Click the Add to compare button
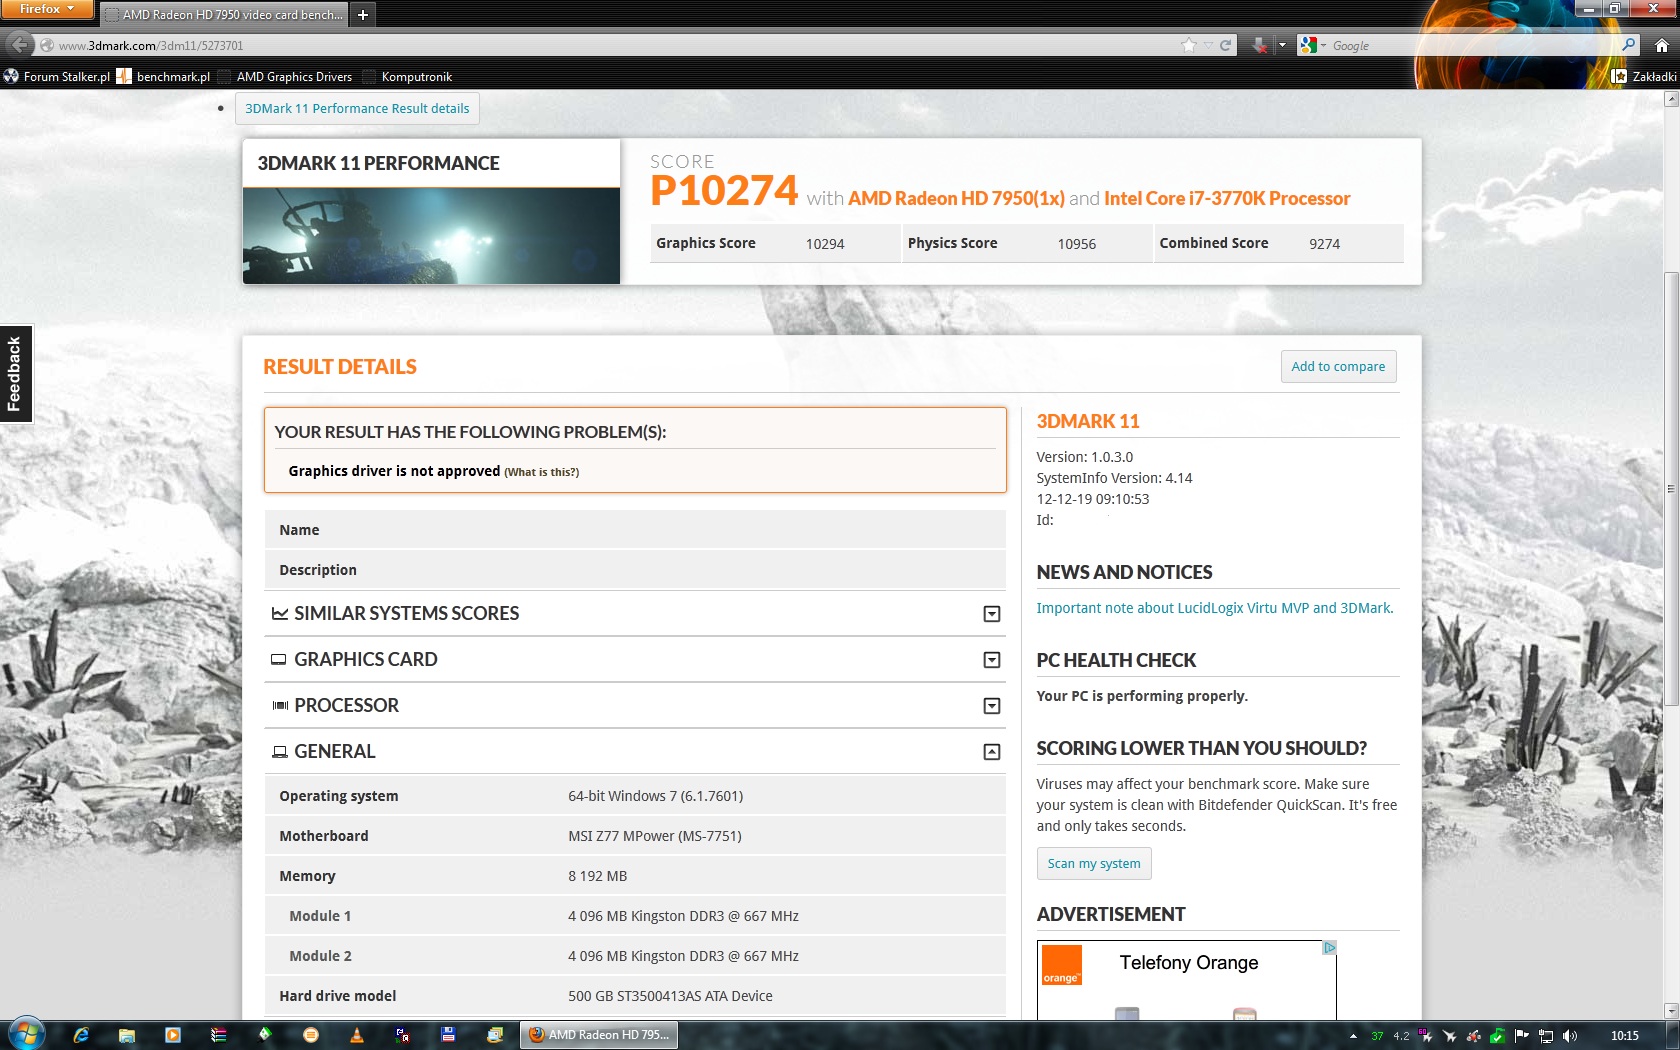 (1338, 366)
